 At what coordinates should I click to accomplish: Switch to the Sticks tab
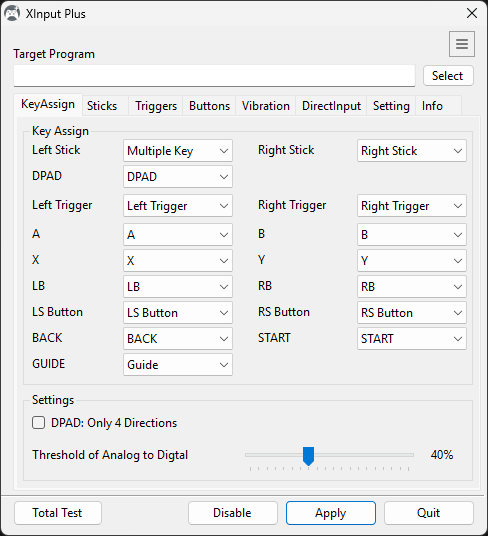[x=102, y=106]
